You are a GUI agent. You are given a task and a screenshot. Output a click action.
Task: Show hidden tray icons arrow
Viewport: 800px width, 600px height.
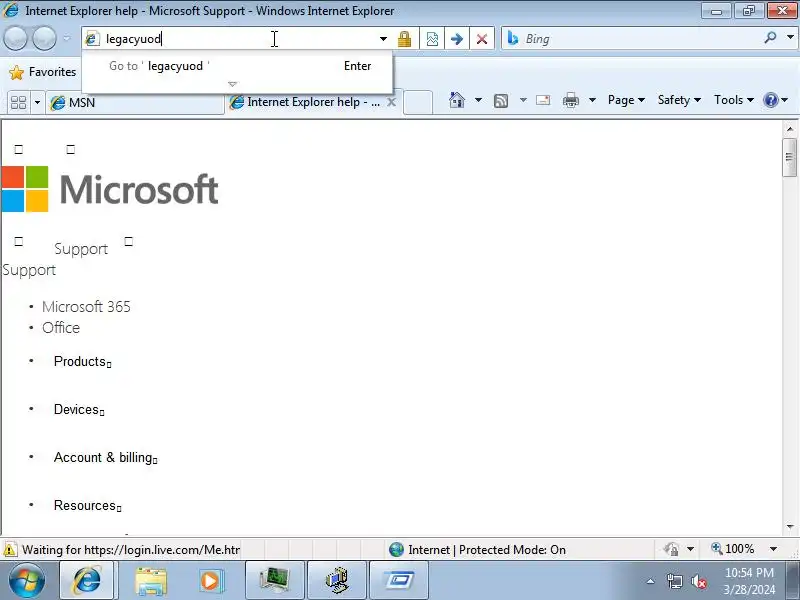651,581
